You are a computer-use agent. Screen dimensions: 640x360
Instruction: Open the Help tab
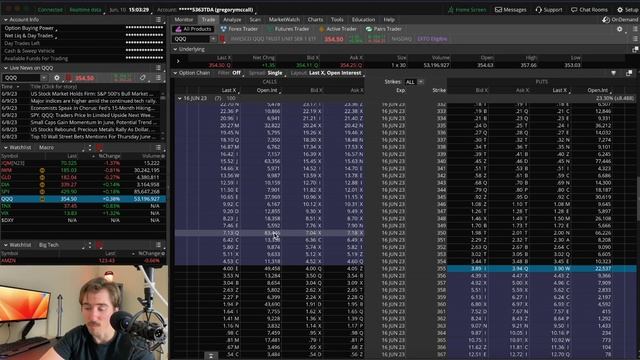(389, 20)
